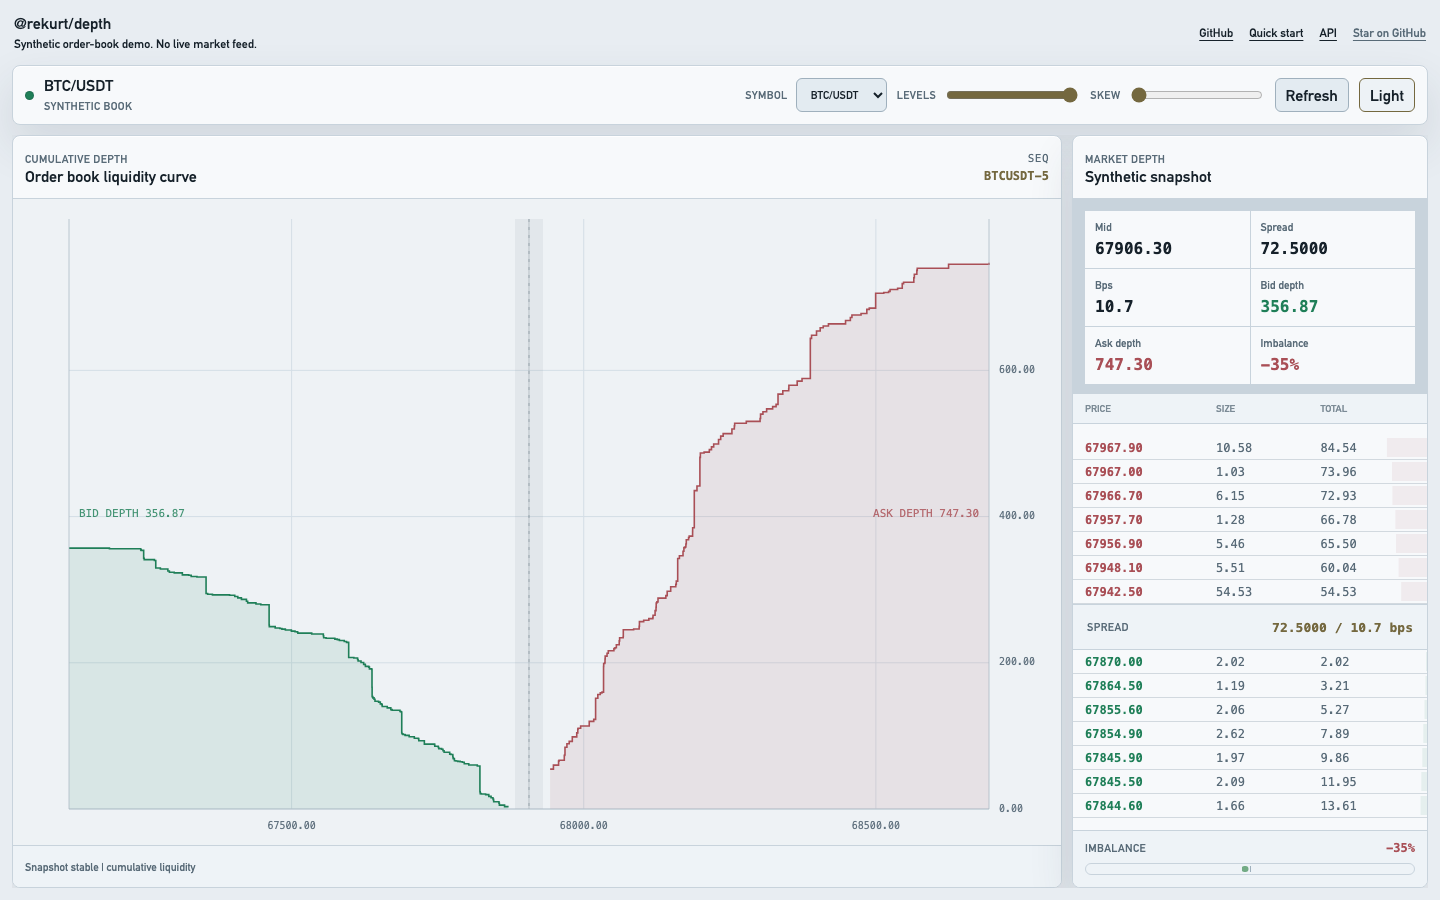1440x900 pixels.
Task: Click the BTCUSDT-5 sequence label
Action: pyautogui.click(x=1016, y=176)
